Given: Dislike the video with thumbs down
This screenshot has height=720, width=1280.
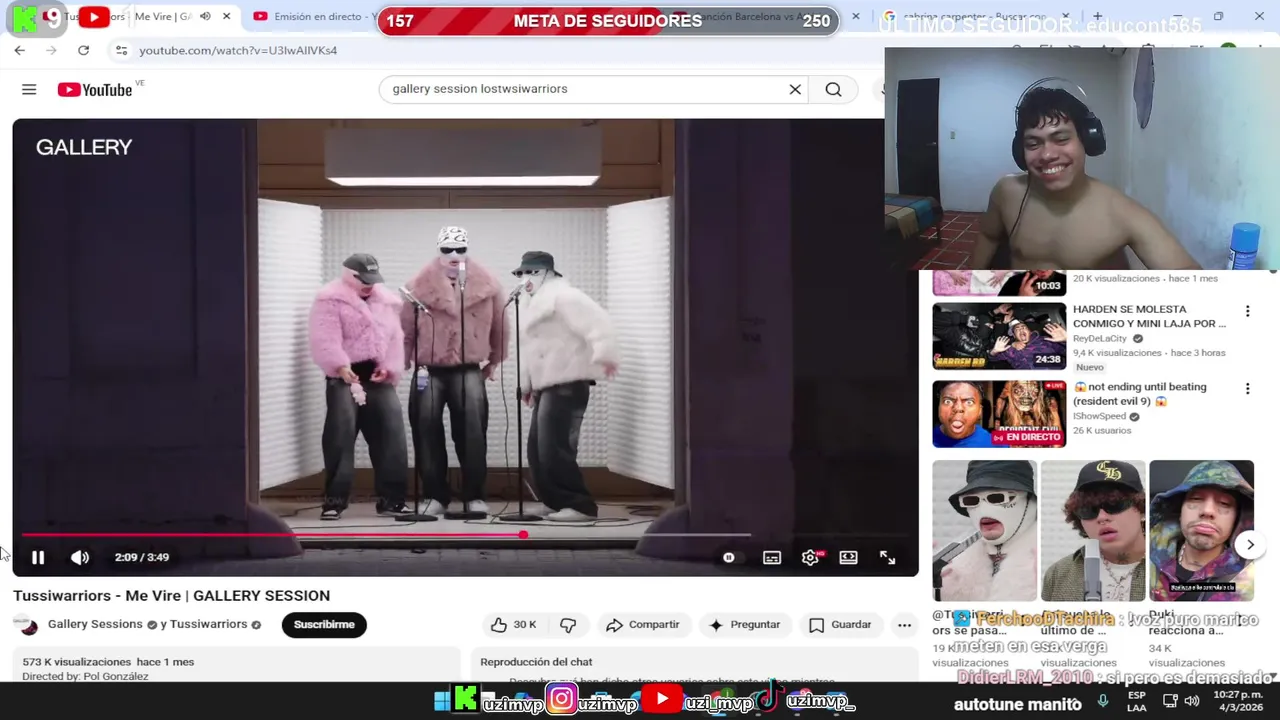Looking at the screenshot, I should [568, 625].
